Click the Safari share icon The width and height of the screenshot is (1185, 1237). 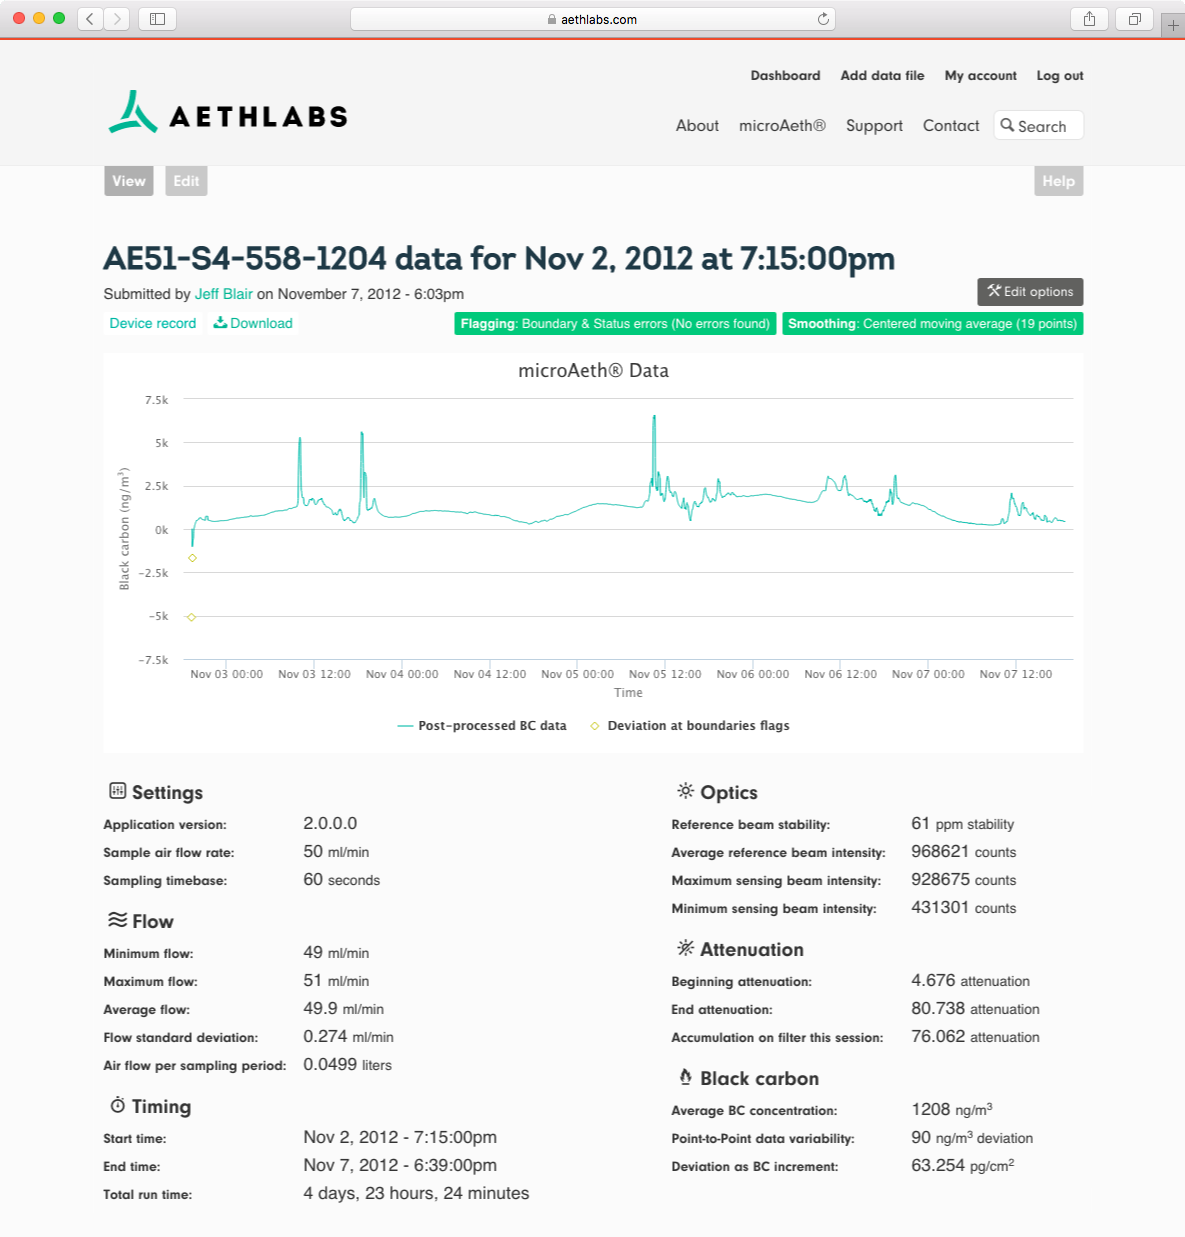[x=1088, y=18]
